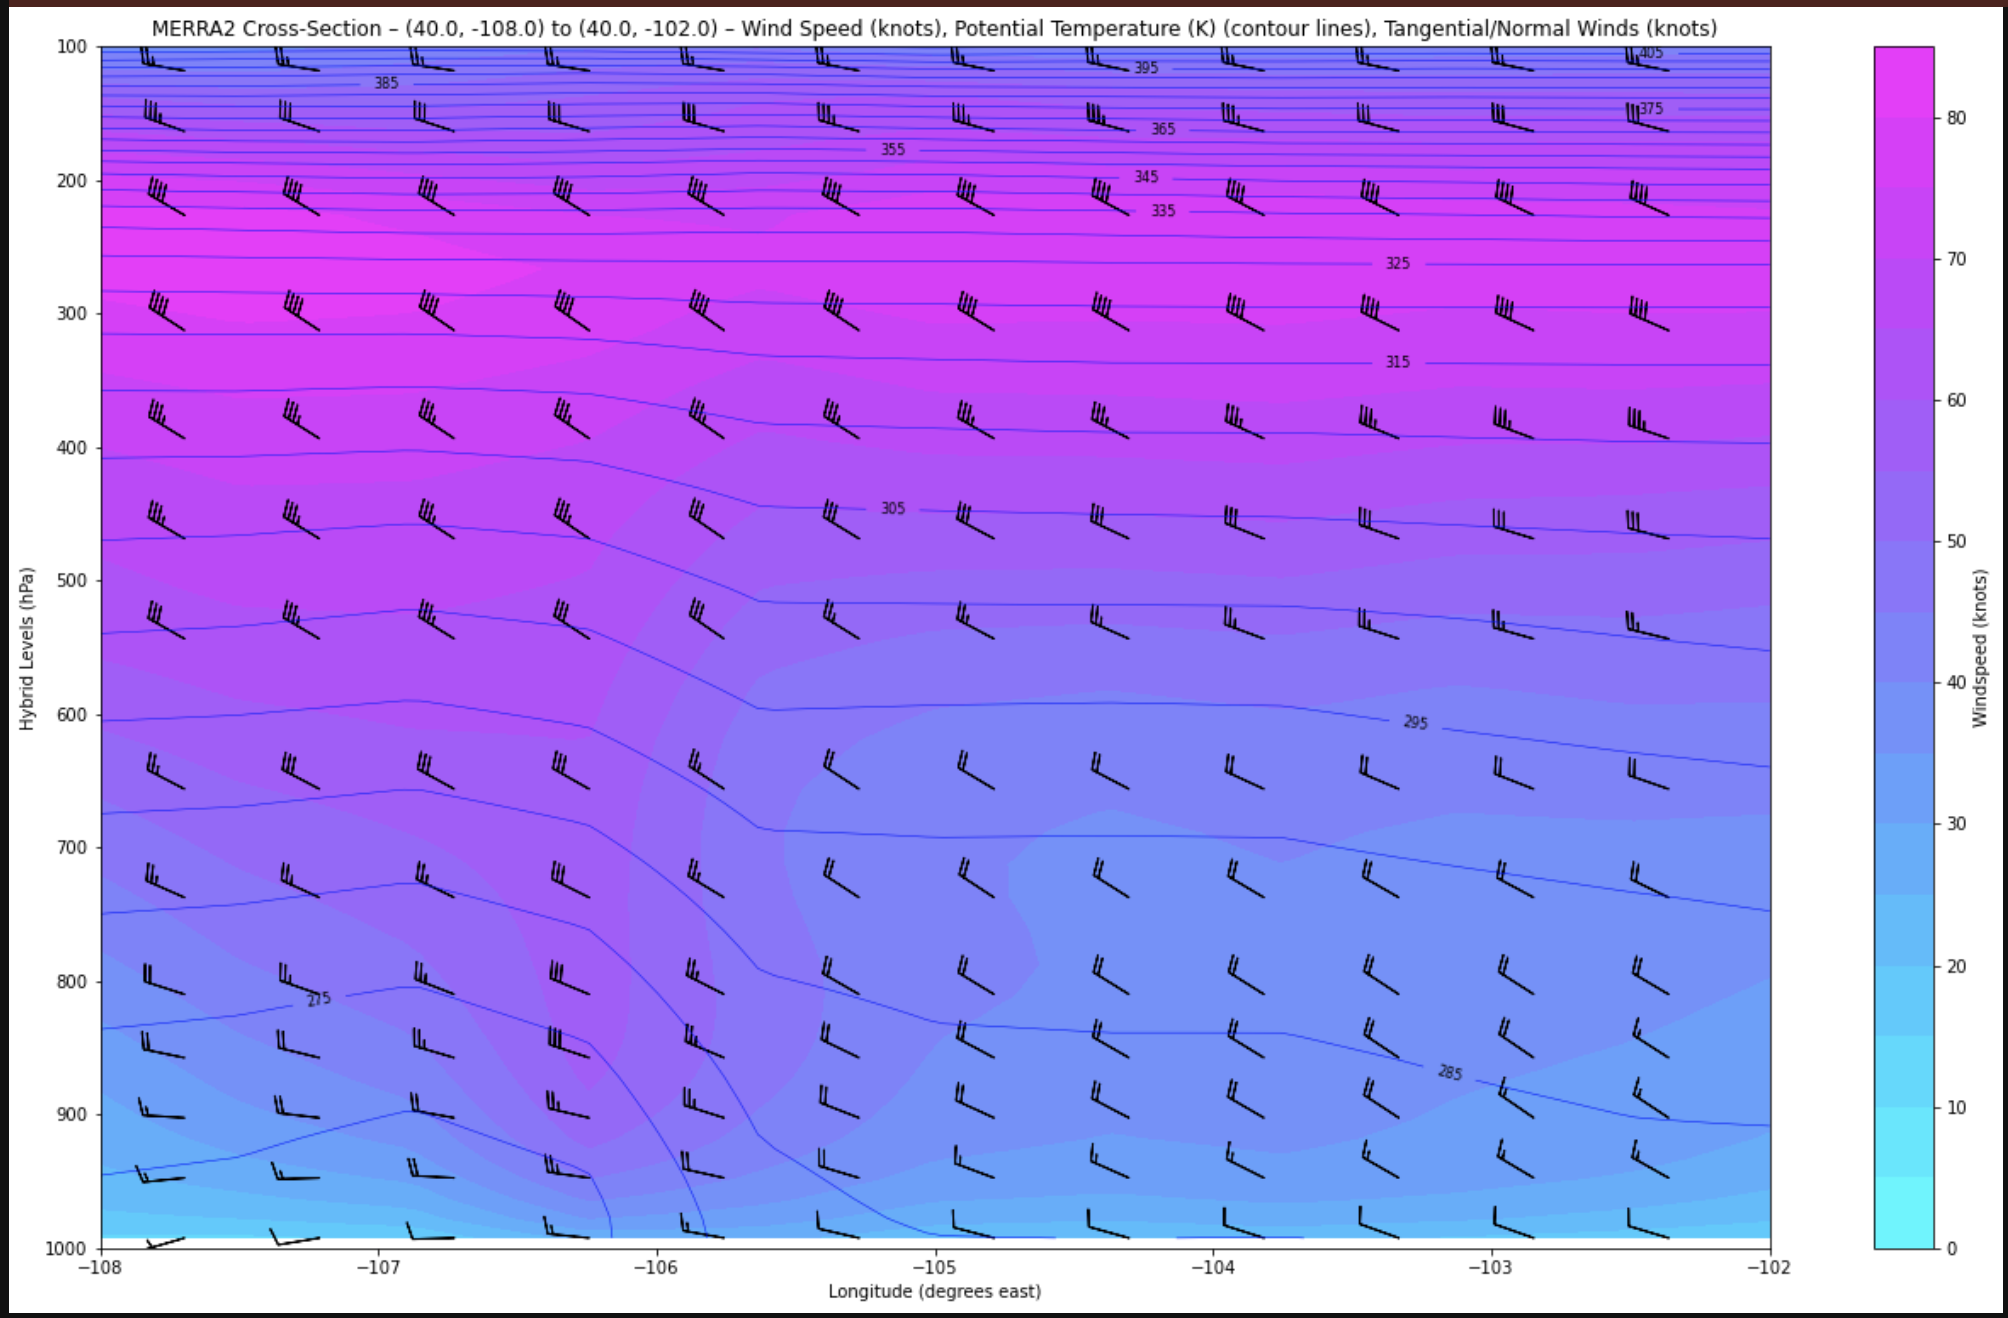This screenshot has width=2008, height=1318.
Task: Click the y-axis tick label 800
Action: 73,982
